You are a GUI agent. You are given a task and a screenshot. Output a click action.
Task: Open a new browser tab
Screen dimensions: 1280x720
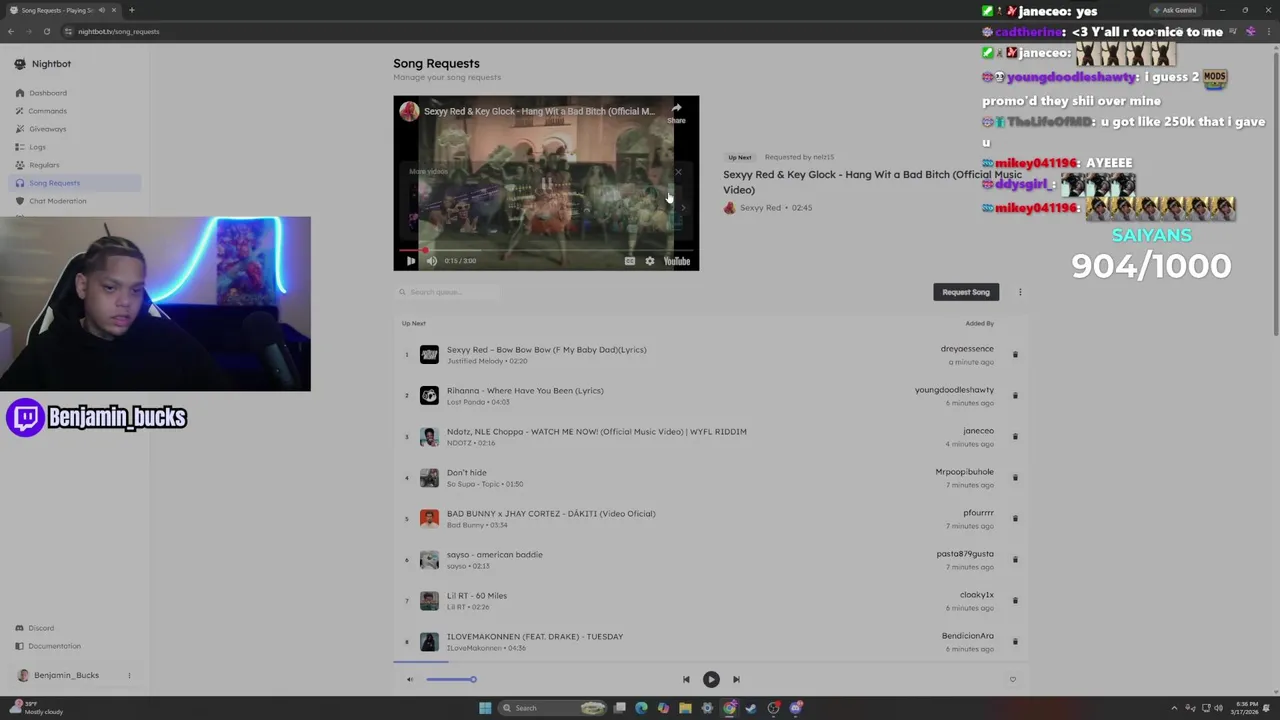[x=131, y=10]
